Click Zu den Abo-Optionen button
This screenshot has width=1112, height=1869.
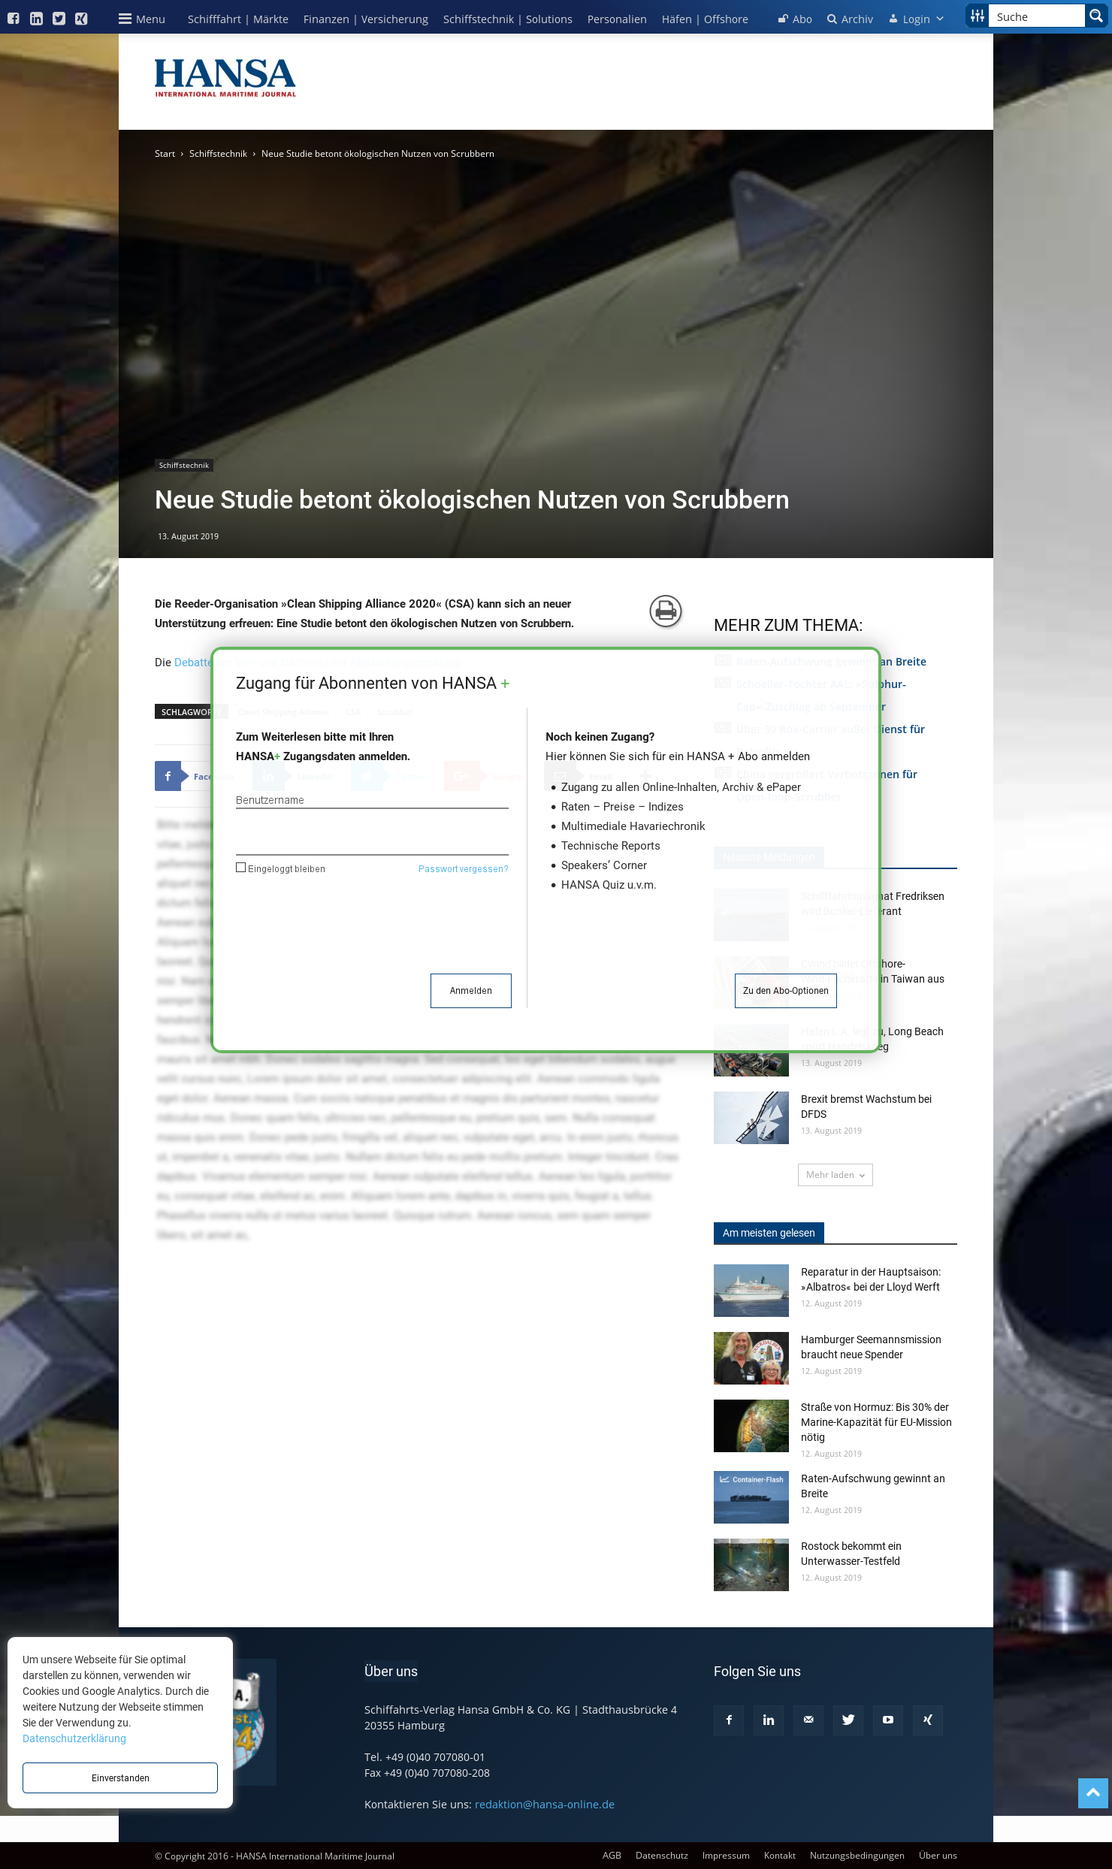(x=786, y=991)
